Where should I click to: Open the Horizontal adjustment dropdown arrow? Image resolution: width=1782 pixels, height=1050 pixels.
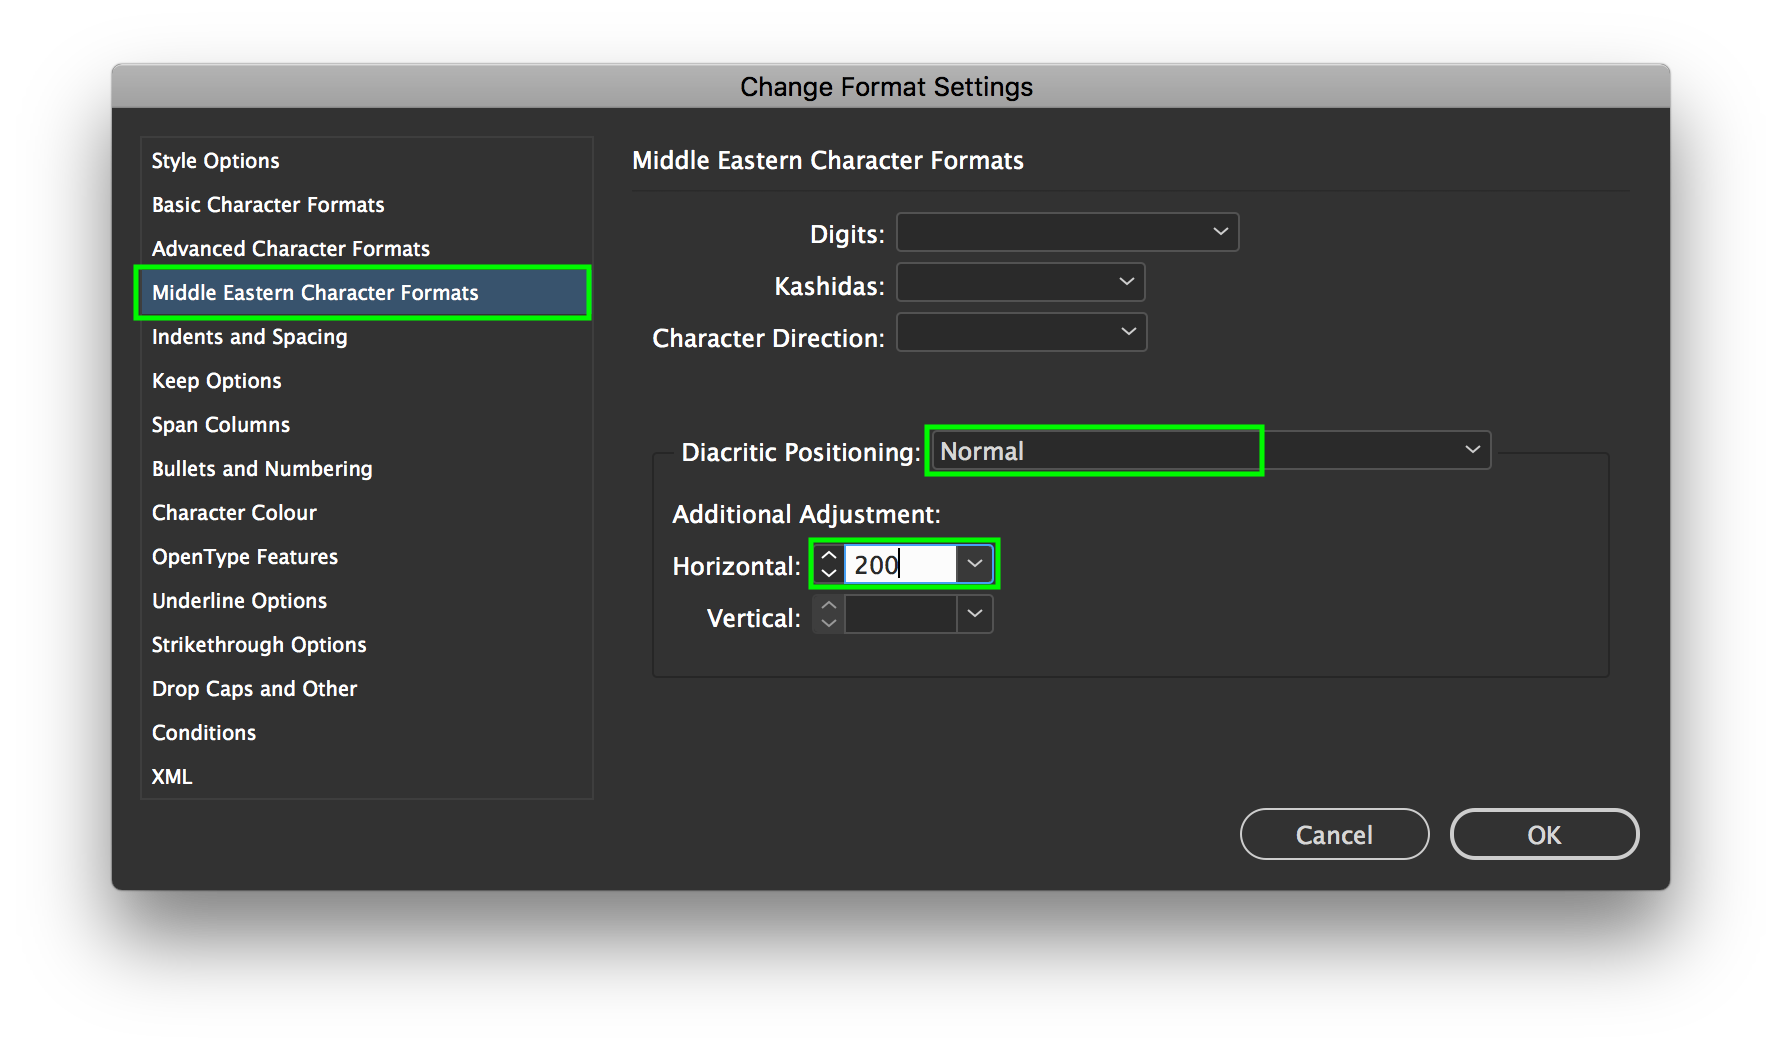(x=975, y=564)
